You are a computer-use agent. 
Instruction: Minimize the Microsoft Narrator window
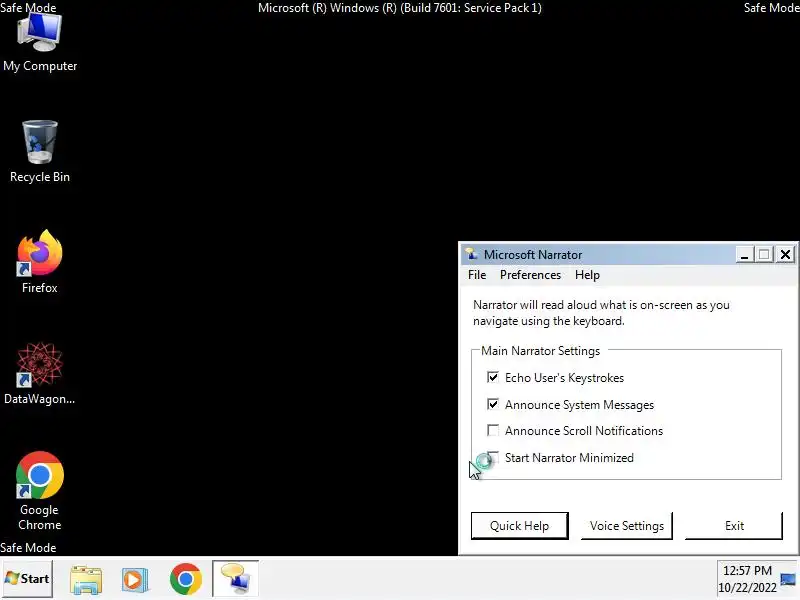click(744, 254)
